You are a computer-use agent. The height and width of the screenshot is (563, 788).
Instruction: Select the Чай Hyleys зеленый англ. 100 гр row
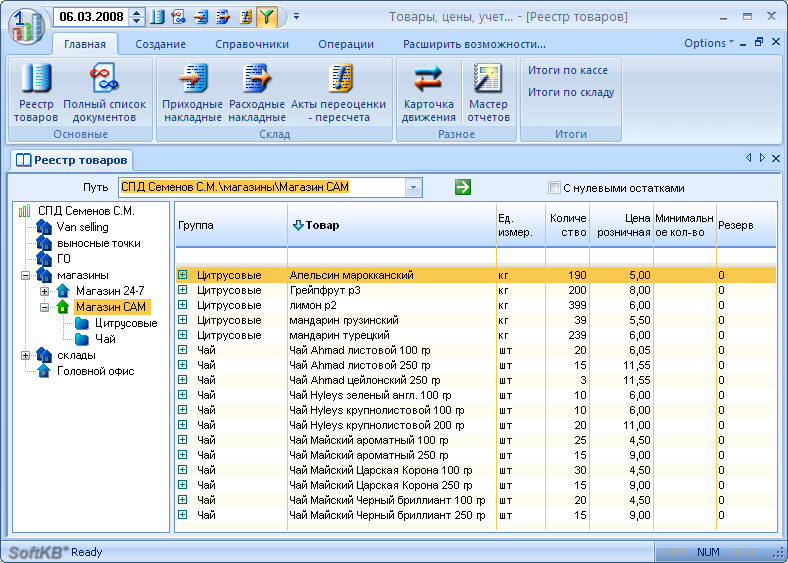pyautogui.click(x=475, y=395)
